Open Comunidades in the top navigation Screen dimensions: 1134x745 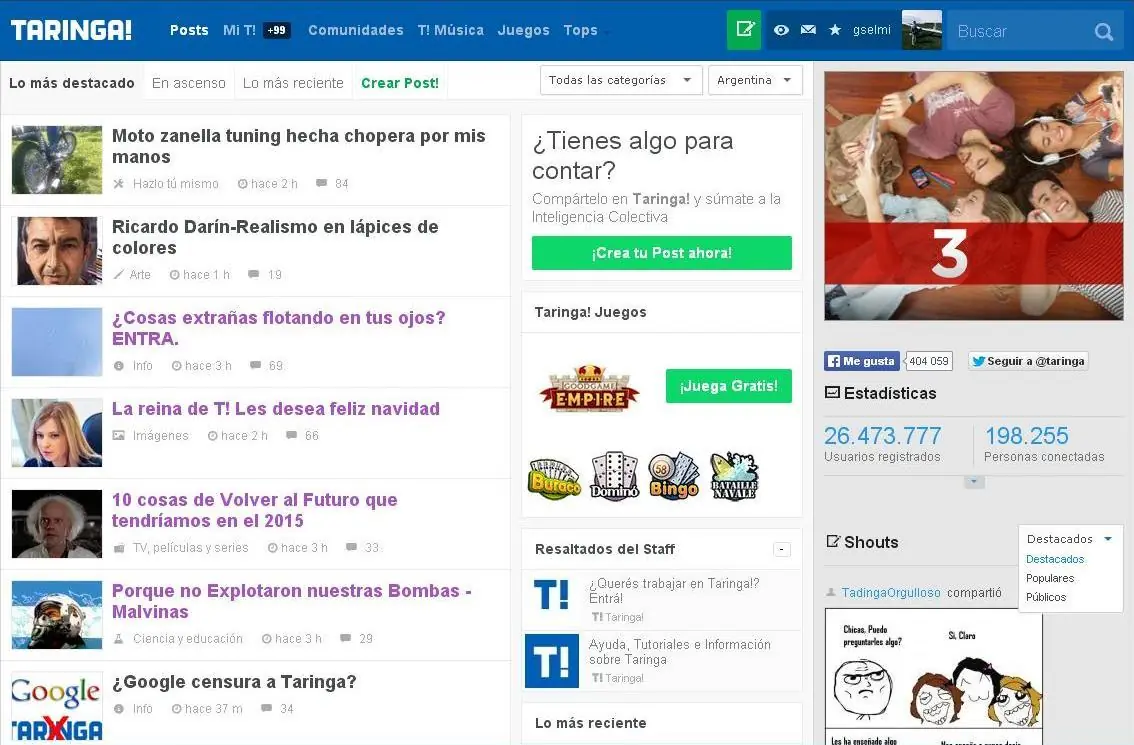(356, 30)
